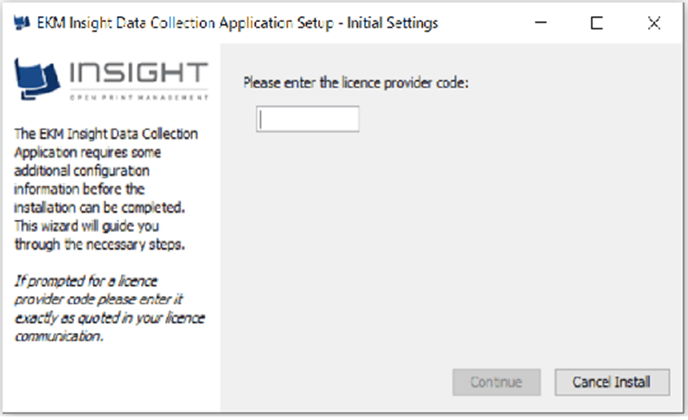Click the 'Please enter the licence provider code' label
Viewport: 688px width, 420px height.
356,83
